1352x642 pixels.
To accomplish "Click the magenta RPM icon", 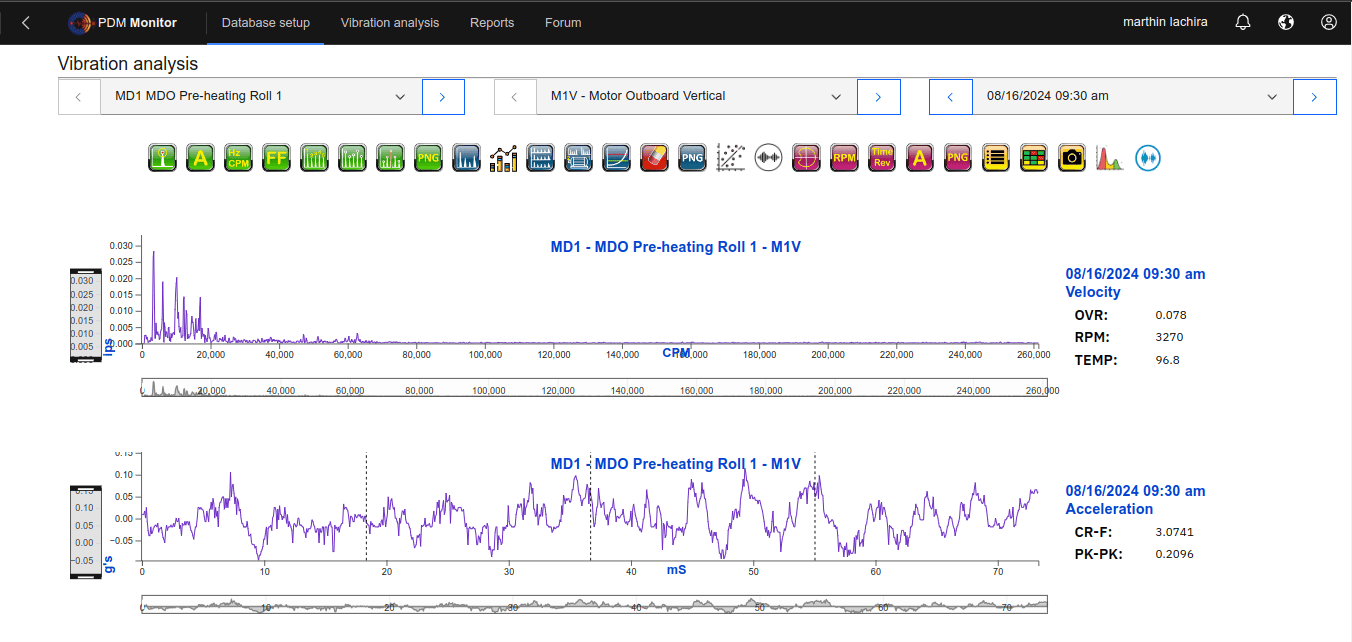I will click(x=844, y=158).
